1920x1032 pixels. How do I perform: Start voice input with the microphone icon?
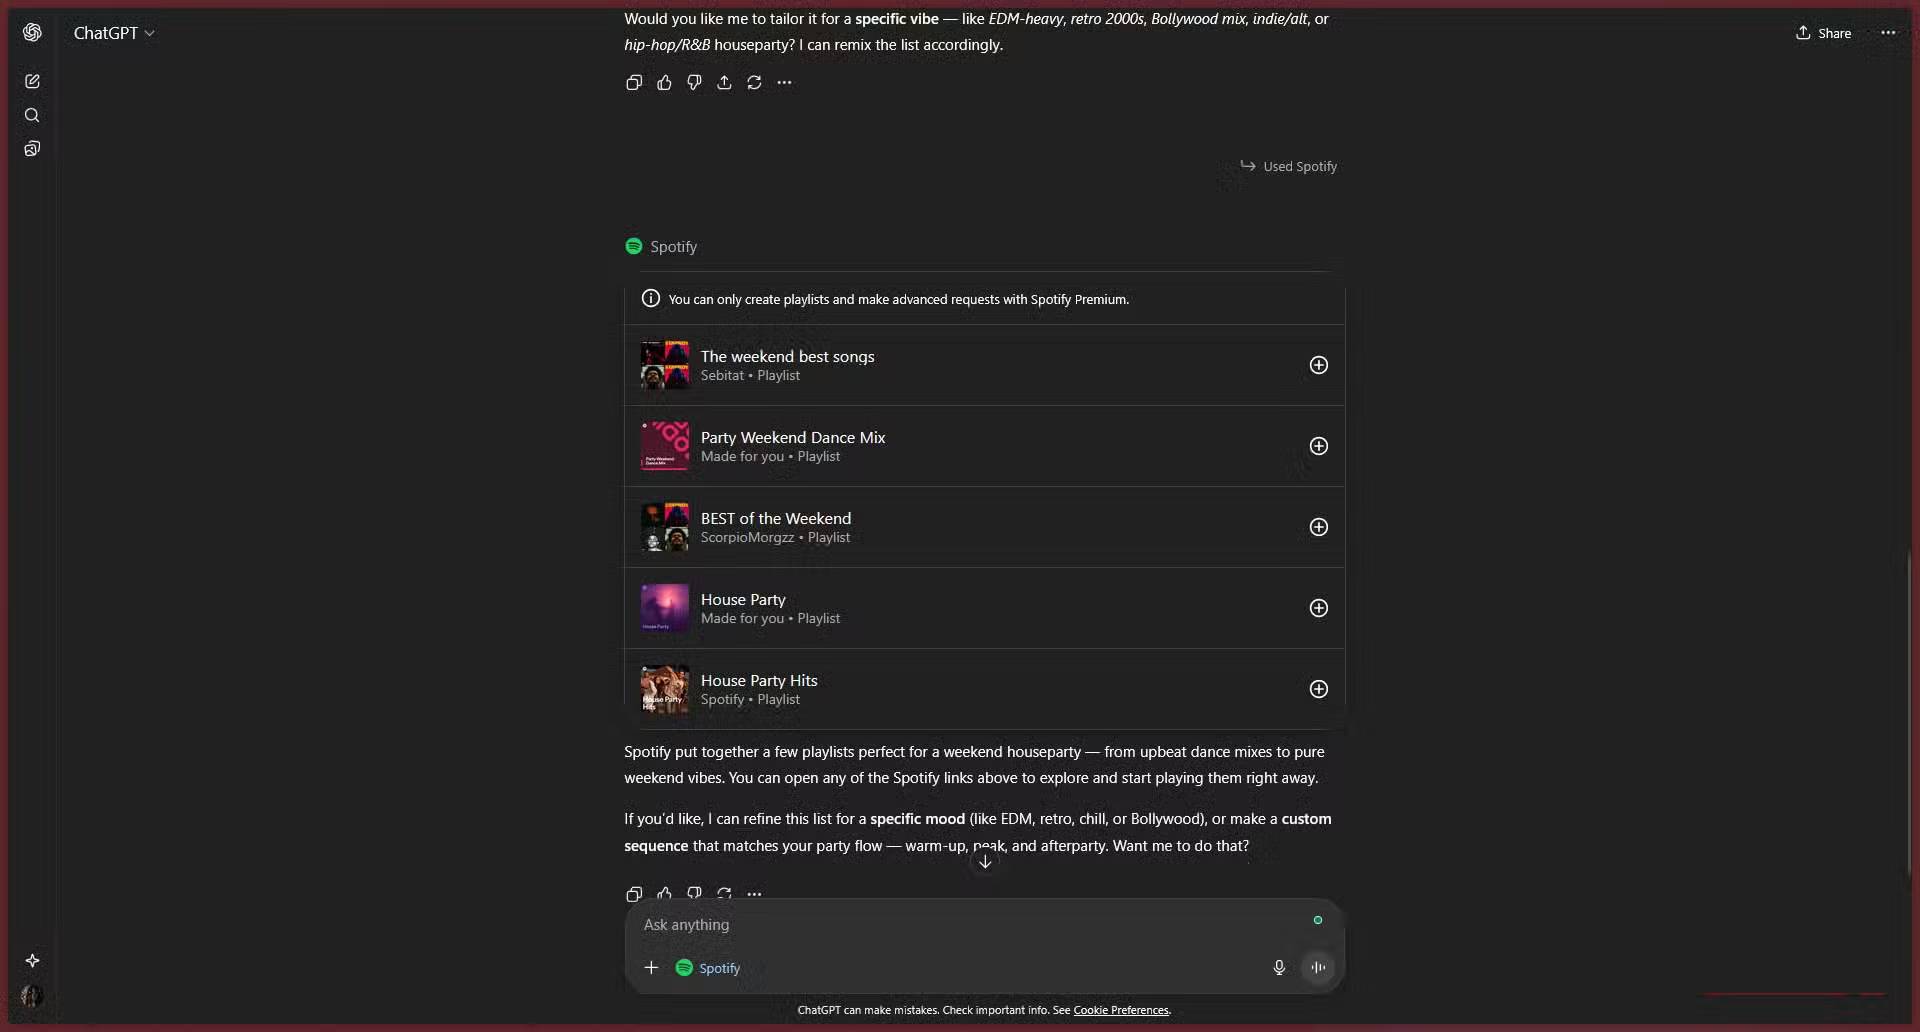pyautogui.click(x=1279, y=967)
